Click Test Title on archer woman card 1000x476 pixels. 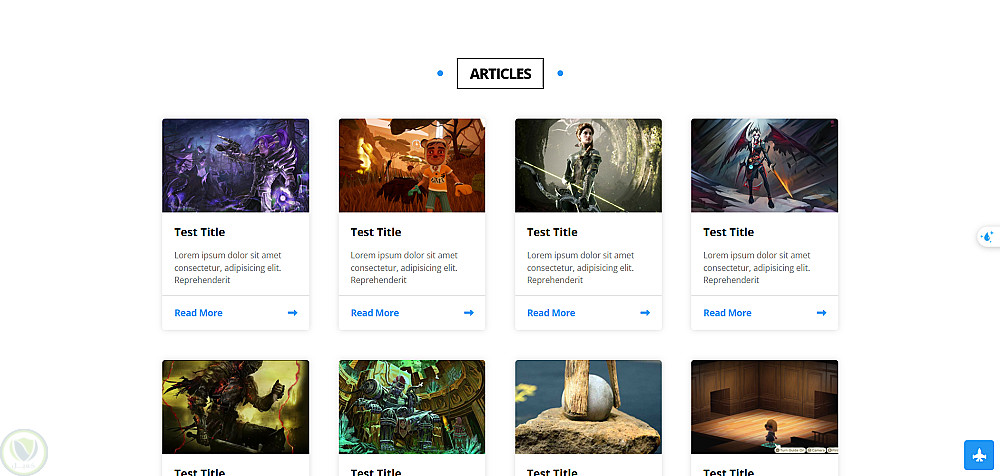tap(552, 232)
